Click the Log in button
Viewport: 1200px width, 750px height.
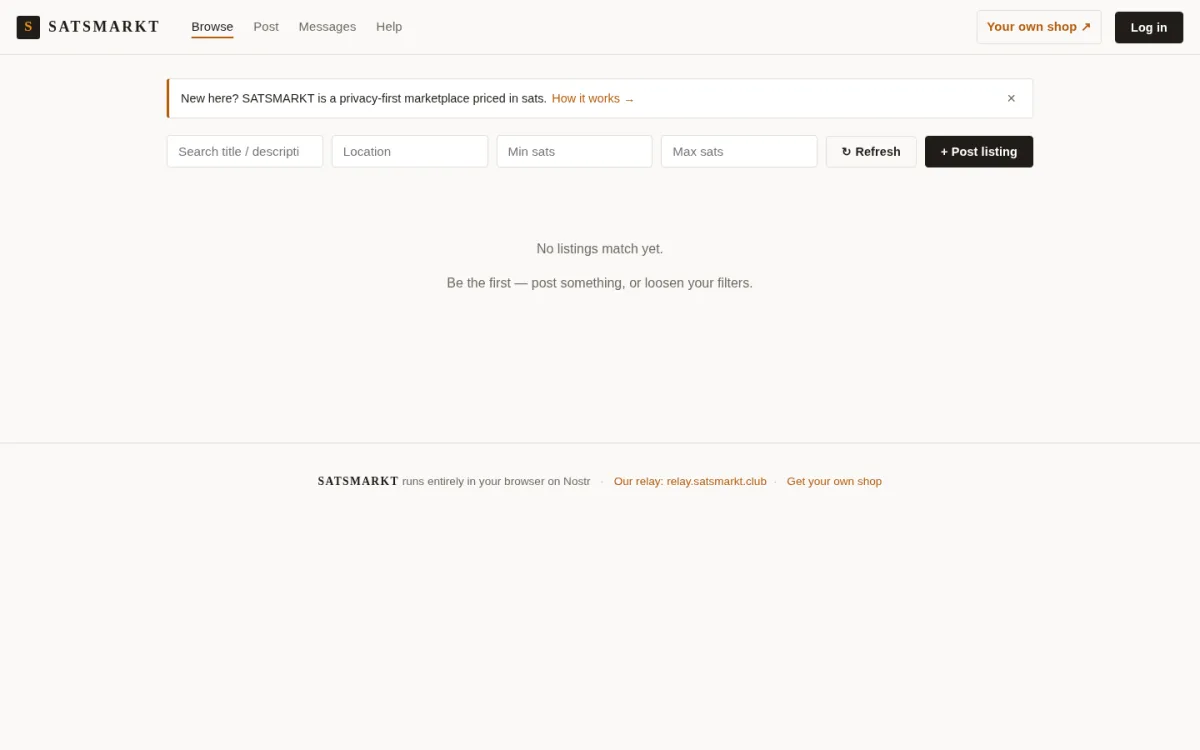[x=1149, y=27]
